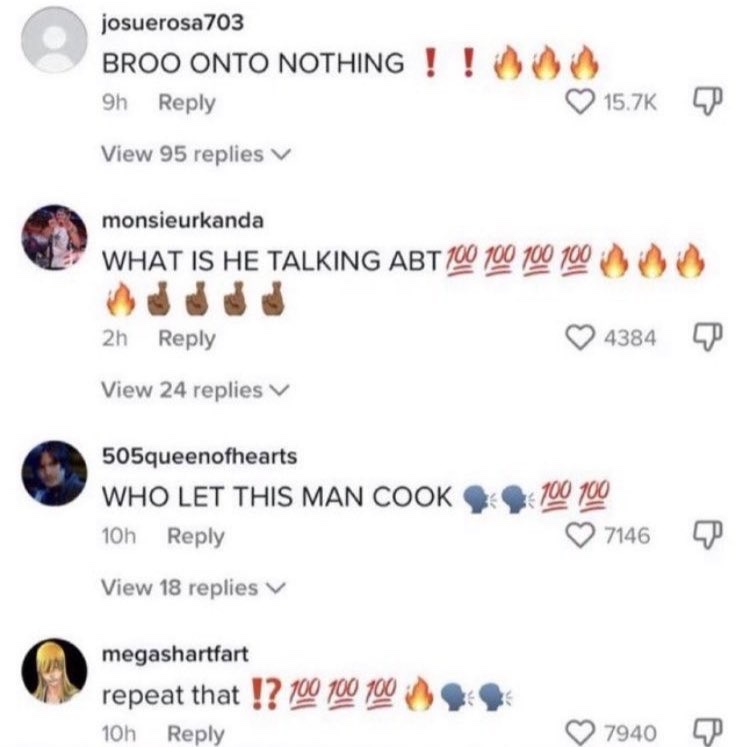The height and width of the screenshot is (747, 750).
Task: Tap thumbs-down on megashartfart's comment
Action: (707, 732)
